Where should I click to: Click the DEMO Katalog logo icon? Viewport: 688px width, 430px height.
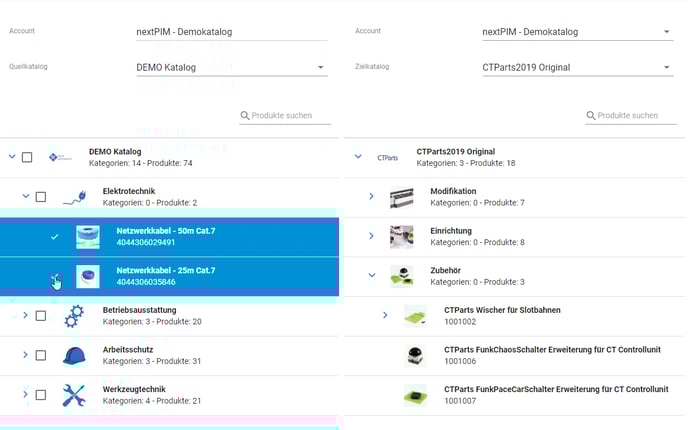click(x=60, y=157)
